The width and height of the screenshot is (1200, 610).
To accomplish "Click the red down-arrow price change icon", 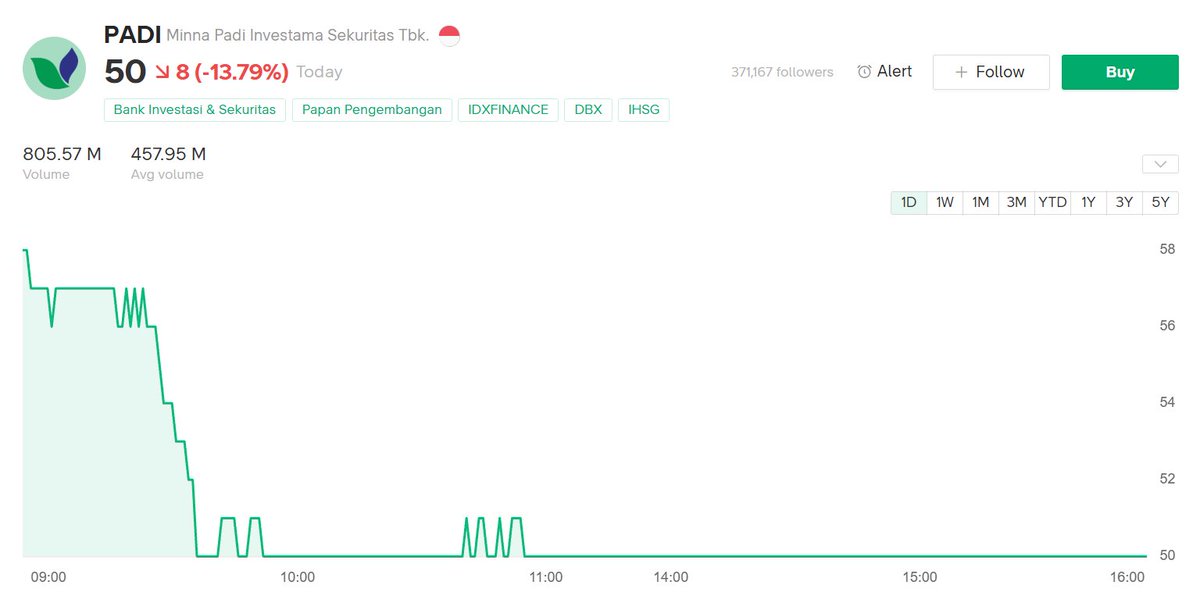I will [163, 72].
